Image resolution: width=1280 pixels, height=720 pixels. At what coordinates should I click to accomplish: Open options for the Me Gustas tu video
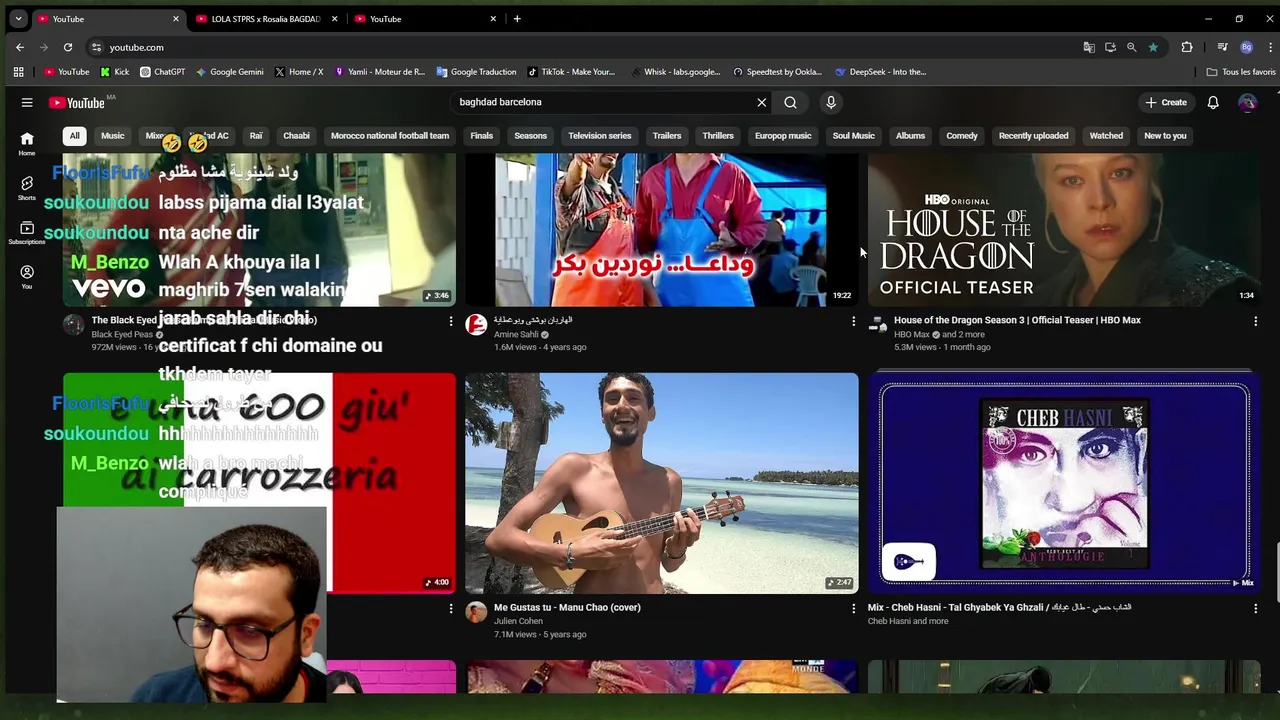(853, 608)
